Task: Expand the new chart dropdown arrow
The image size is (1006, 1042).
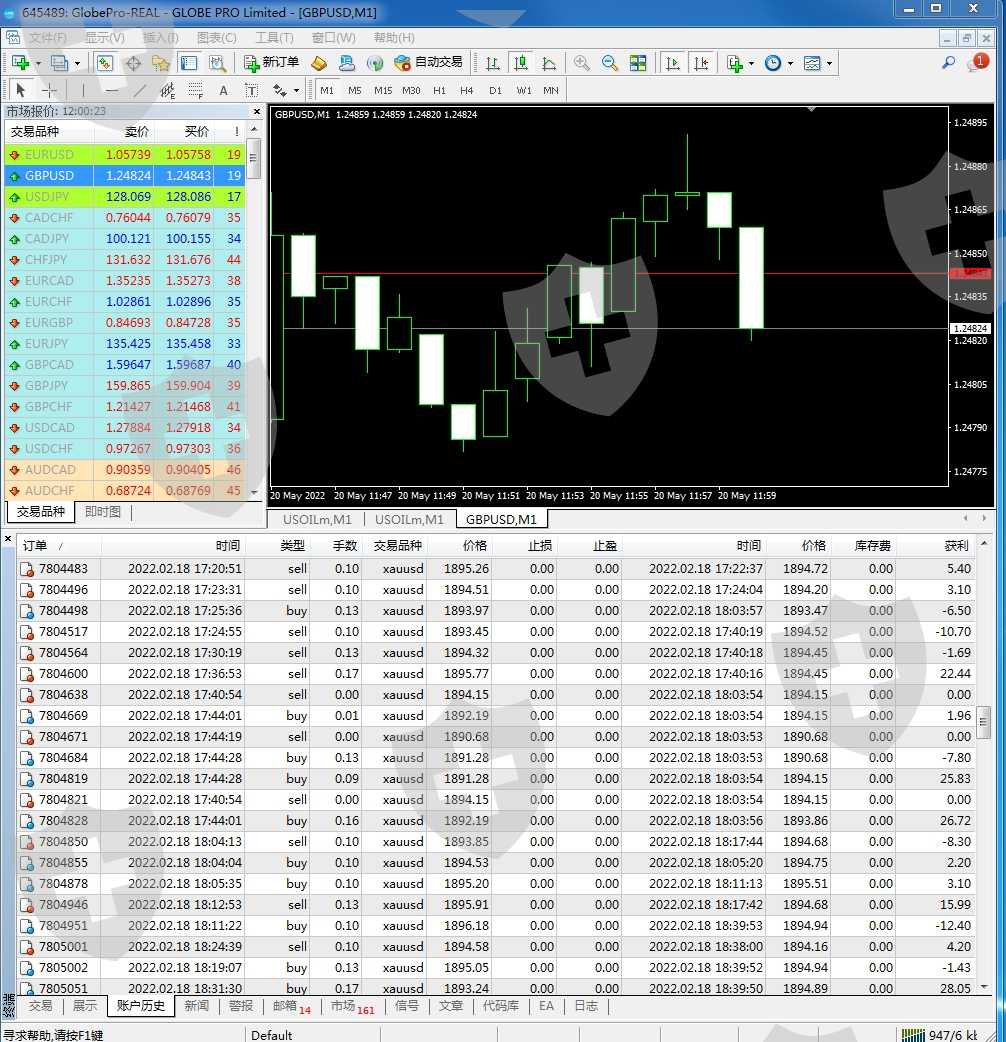Action: (38, 63)
